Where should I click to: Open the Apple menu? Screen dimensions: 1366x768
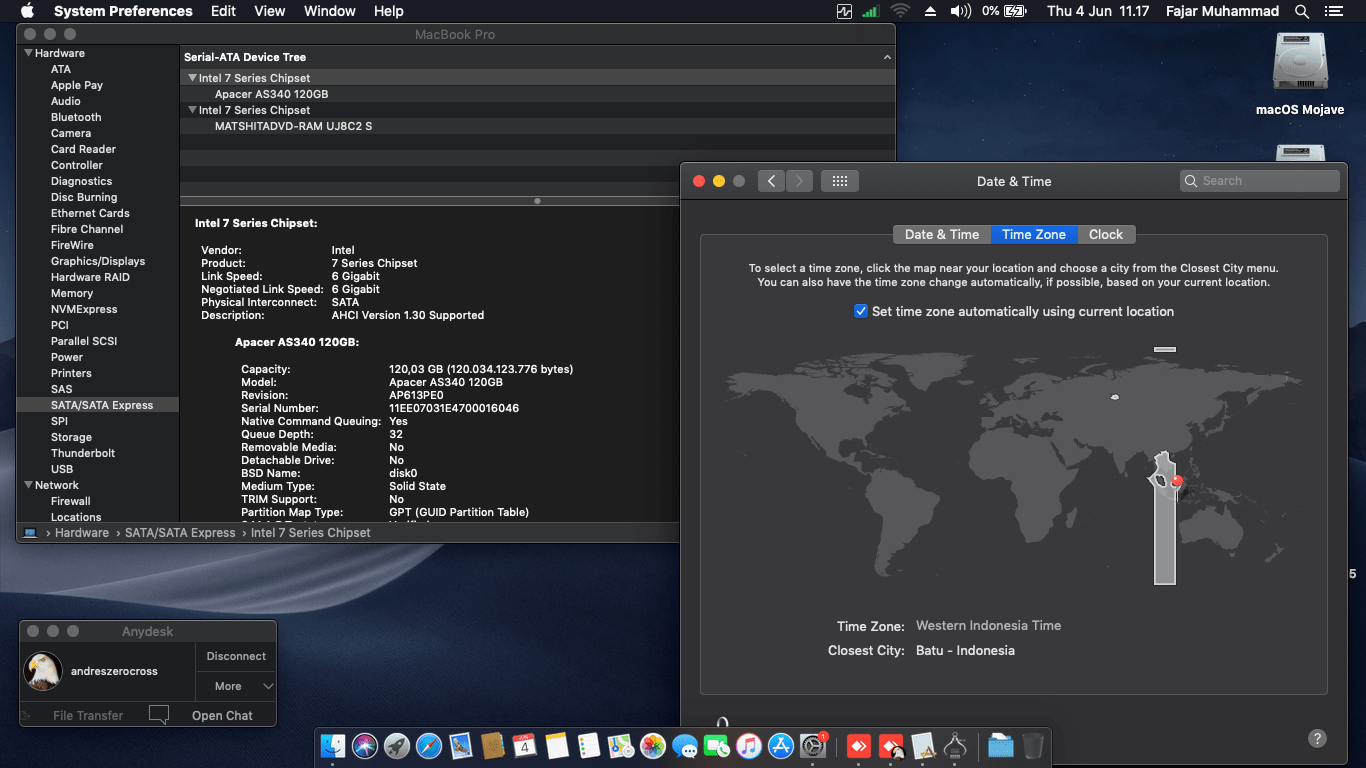(27, 12)
